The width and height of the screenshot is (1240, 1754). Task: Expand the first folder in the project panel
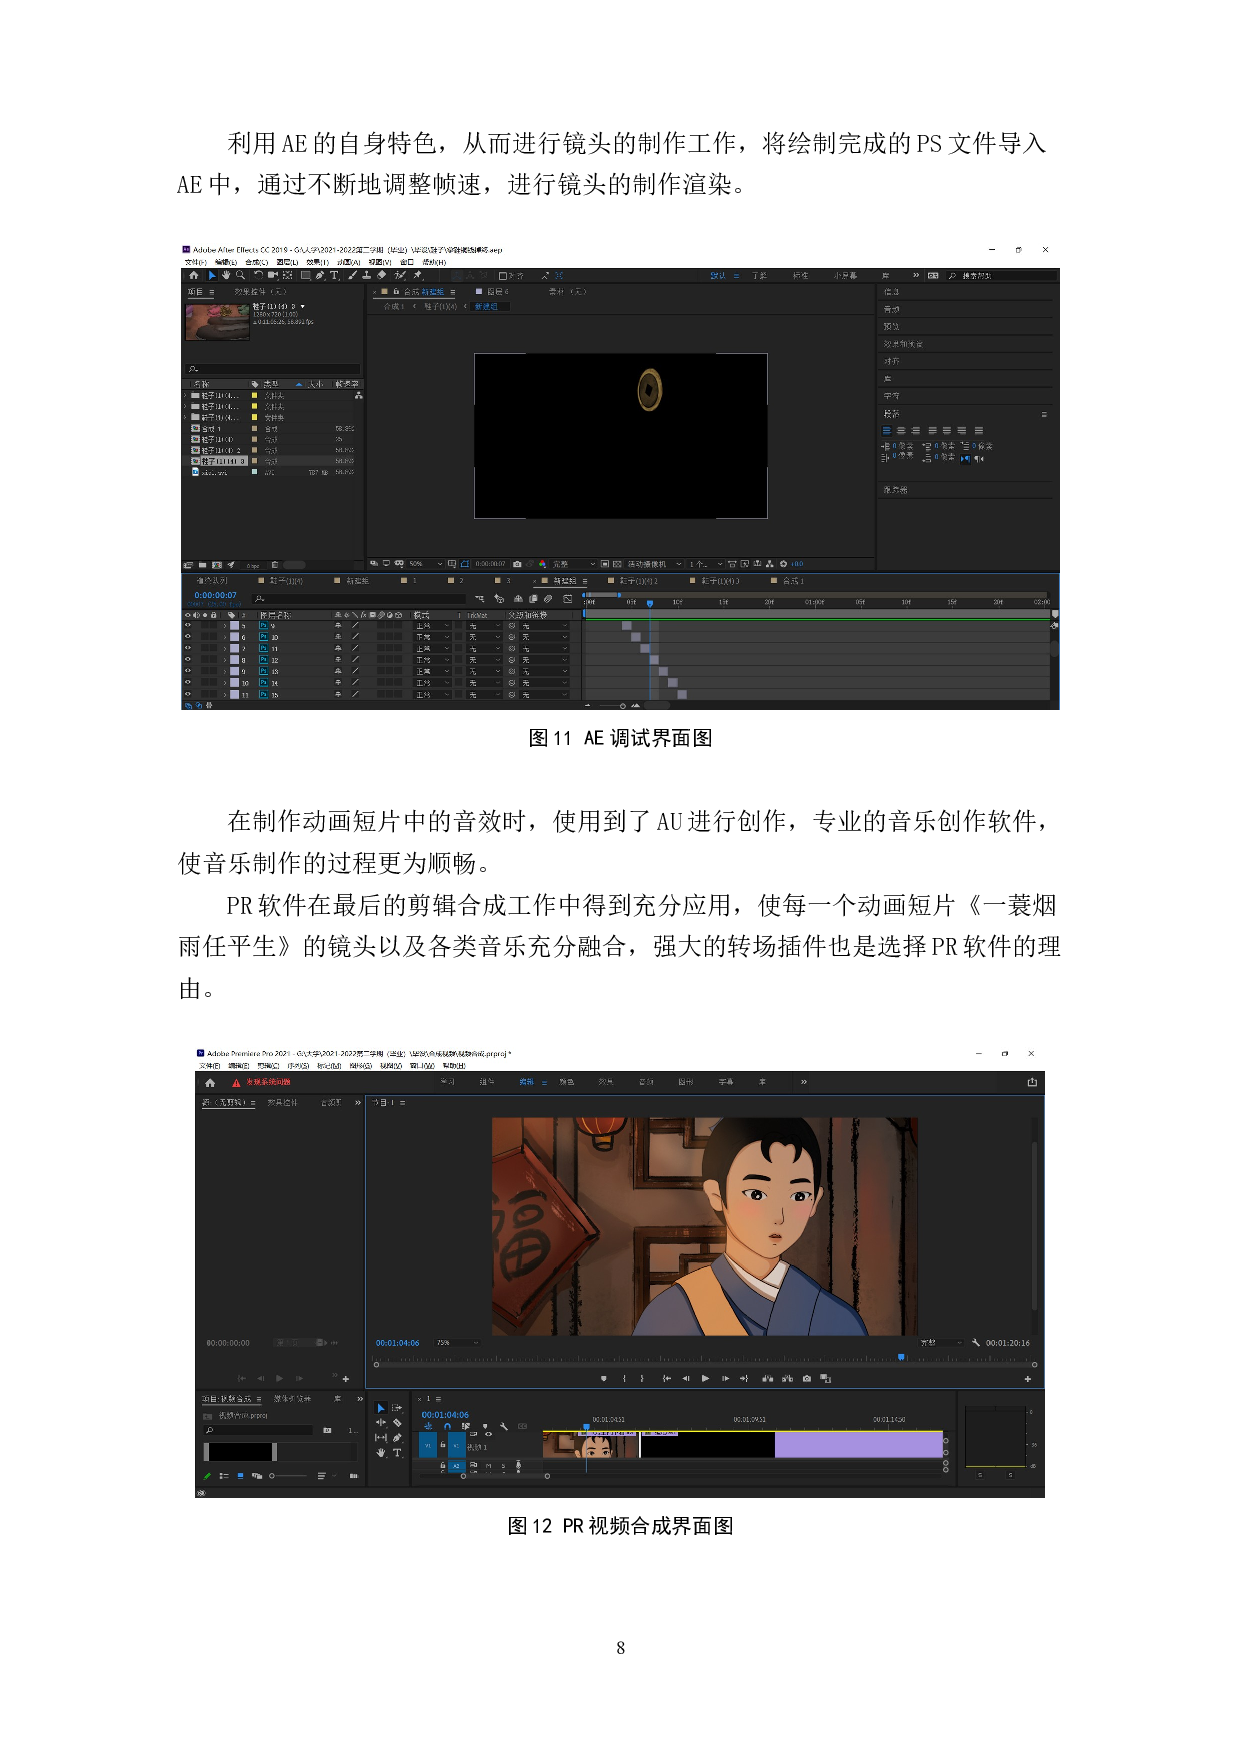[x=185, y=396]
